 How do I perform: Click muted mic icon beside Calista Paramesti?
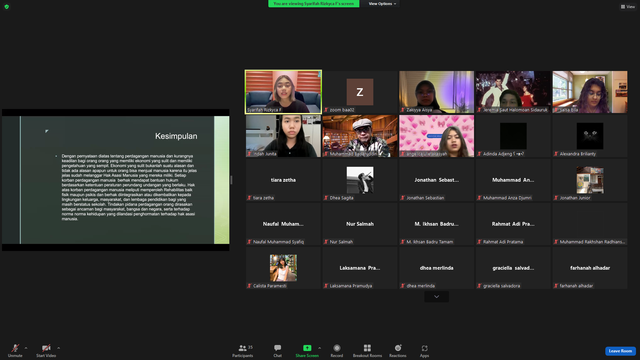click(x=249, y=286)
